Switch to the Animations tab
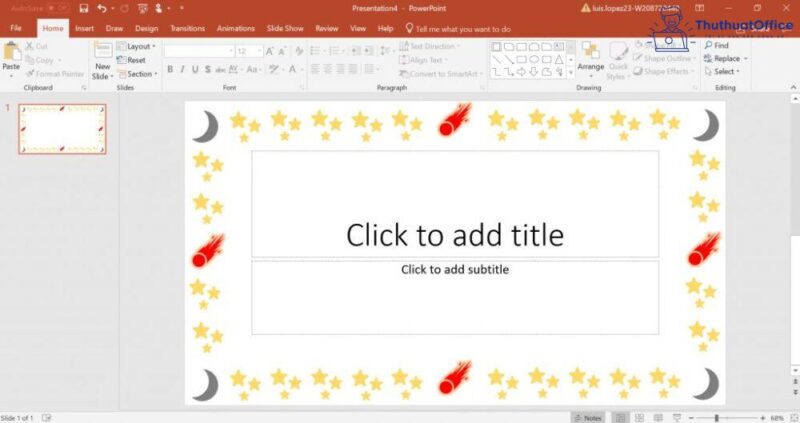Image resolution: width=800 pixels, height=423 pixels. [236, 29]
